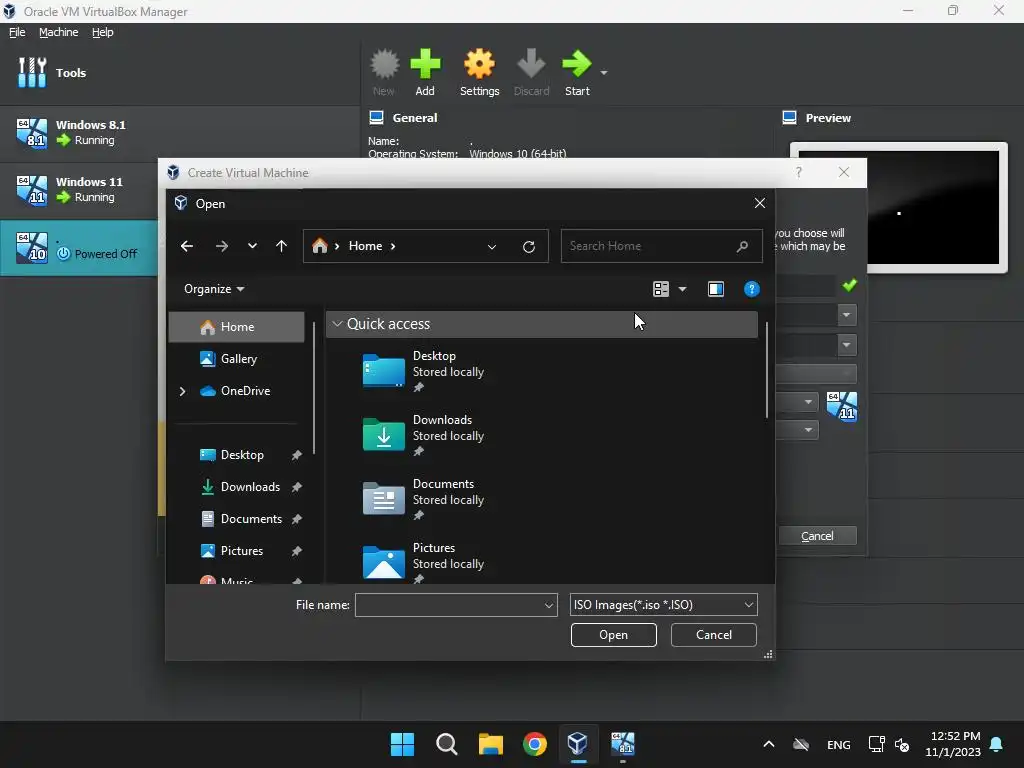
Task: Open the ISO Images file type dropdown
Action: (663, 605)
